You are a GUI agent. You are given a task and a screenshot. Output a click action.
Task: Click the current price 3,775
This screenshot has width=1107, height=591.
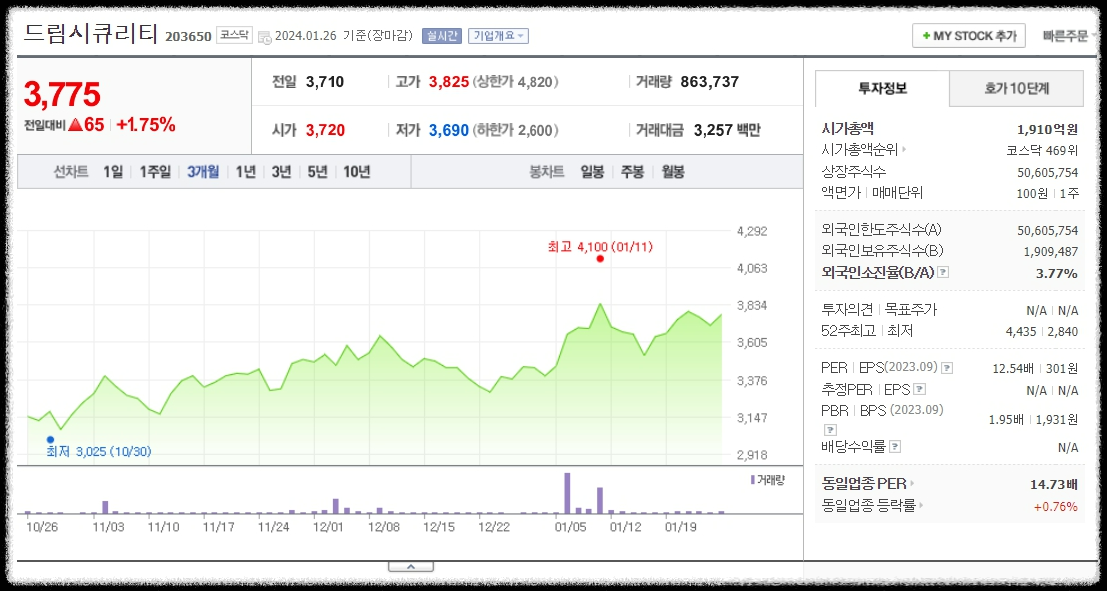tap(62, 94)
